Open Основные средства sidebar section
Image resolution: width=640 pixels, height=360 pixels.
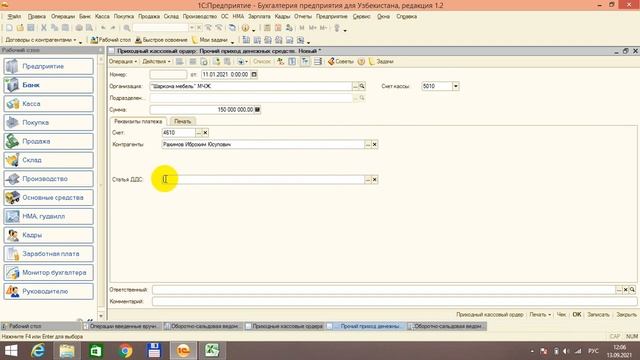point(49,198)
